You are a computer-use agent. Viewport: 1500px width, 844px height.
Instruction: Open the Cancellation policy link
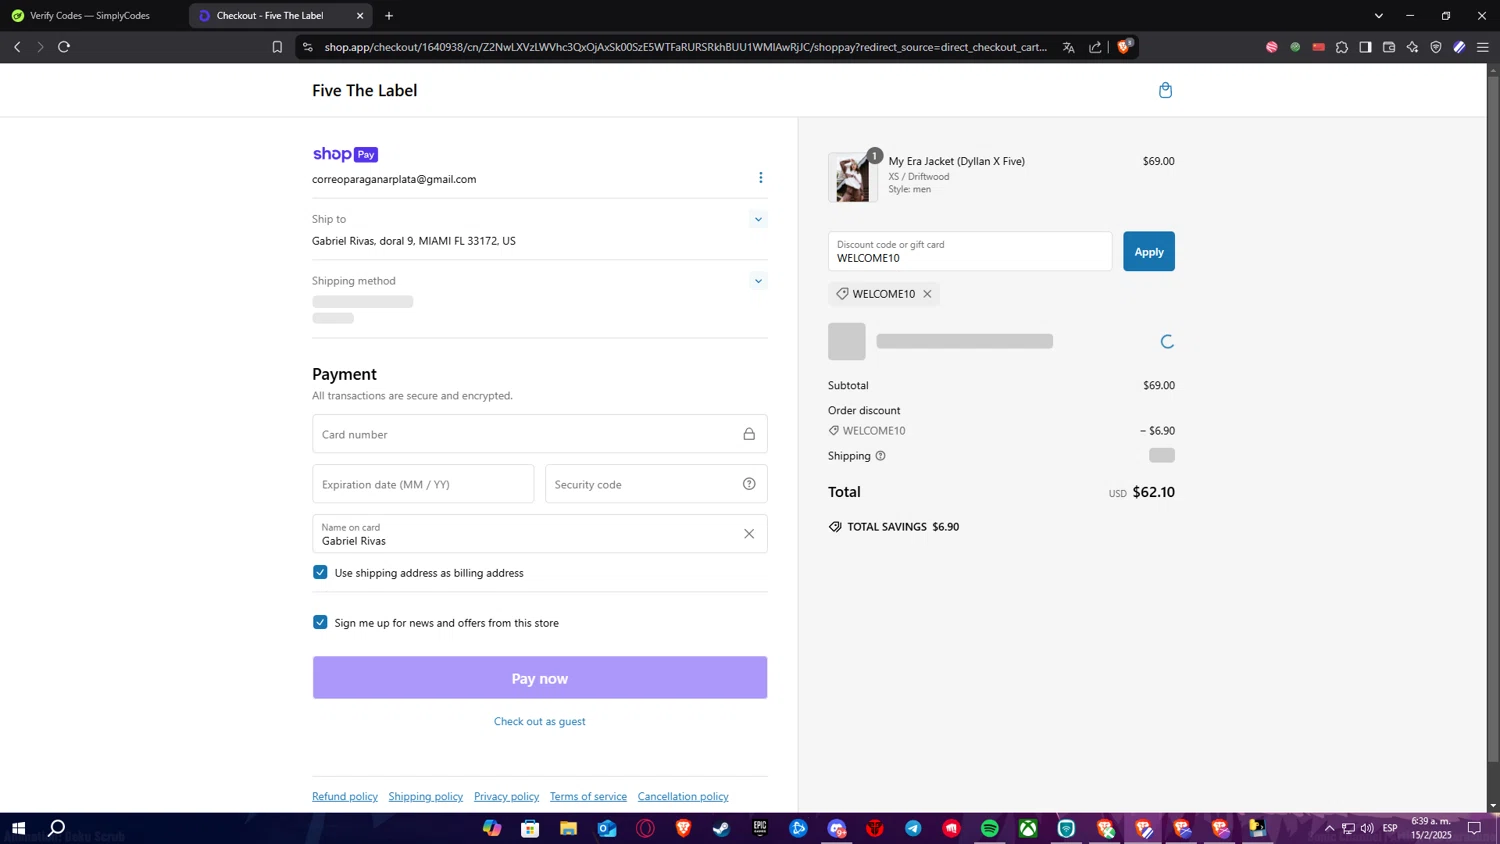tap(683, 796)
